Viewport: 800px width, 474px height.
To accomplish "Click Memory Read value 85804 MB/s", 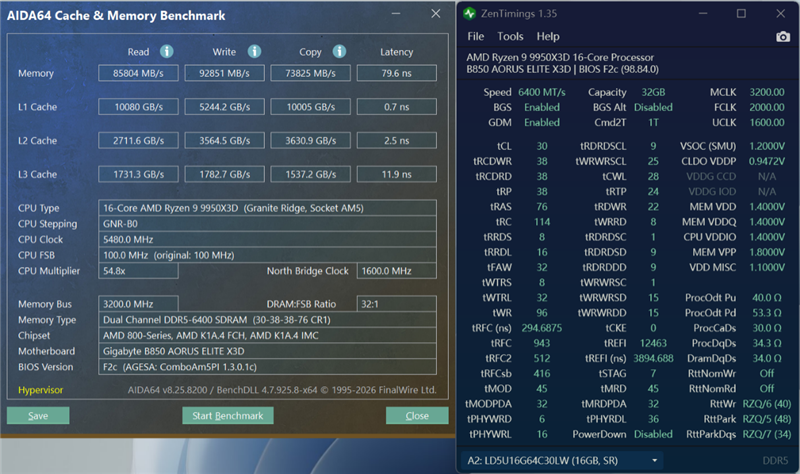I will click(x=138, y=73).
